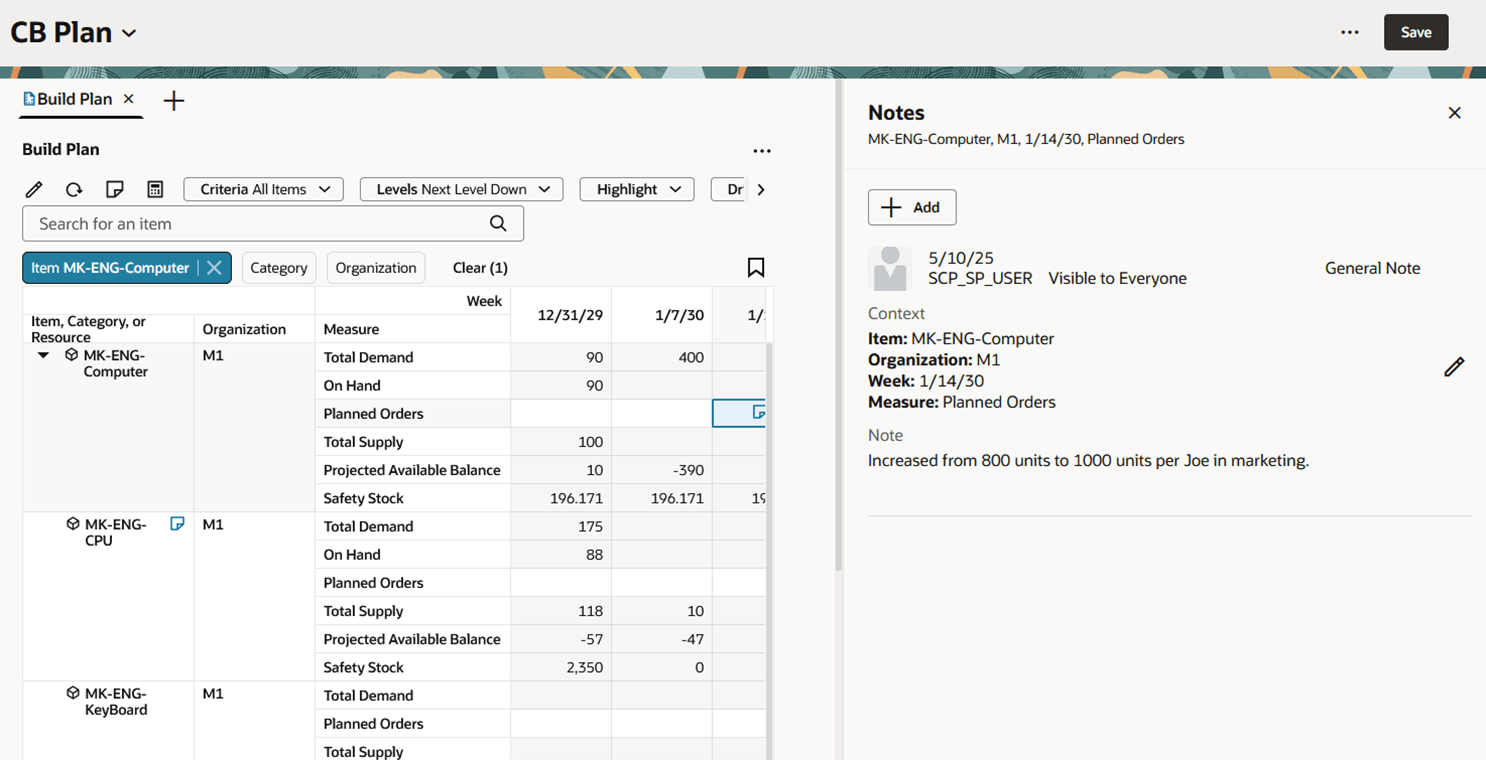Click the MK-ENG-KeyBoard item cube icon

point(73,693)
